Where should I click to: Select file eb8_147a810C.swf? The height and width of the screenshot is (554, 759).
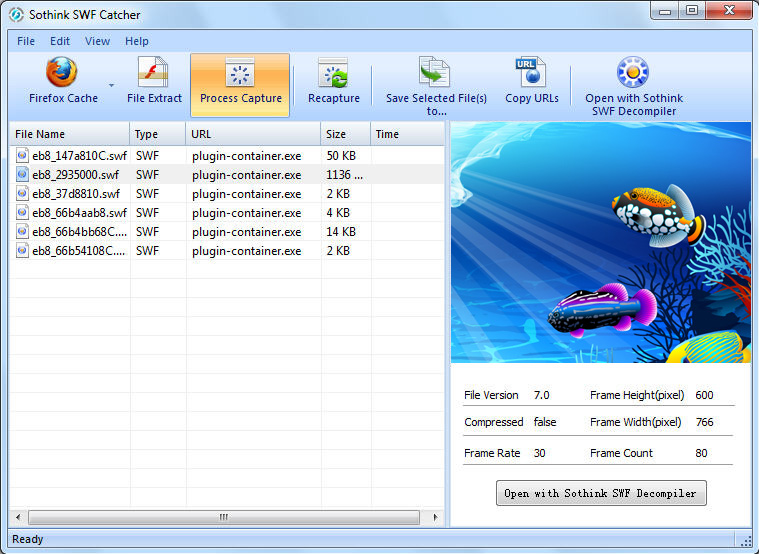(x=227, y=155)
